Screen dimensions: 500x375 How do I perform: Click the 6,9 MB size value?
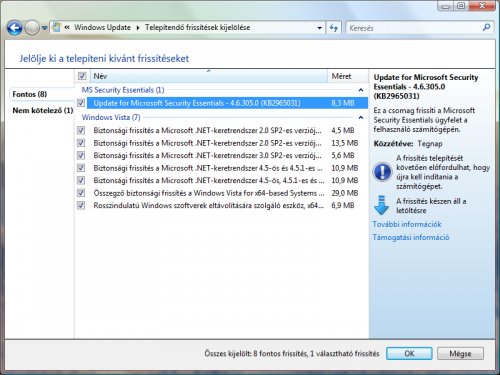click(343, 205)
